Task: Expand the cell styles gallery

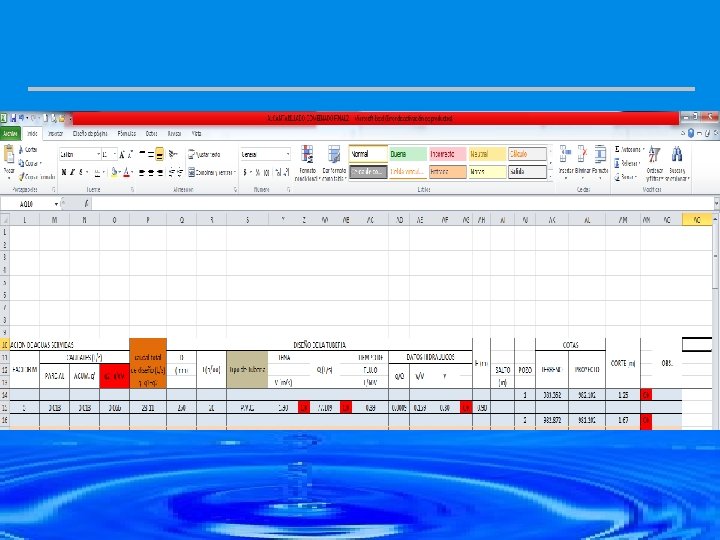Action: tap(551, 177)
